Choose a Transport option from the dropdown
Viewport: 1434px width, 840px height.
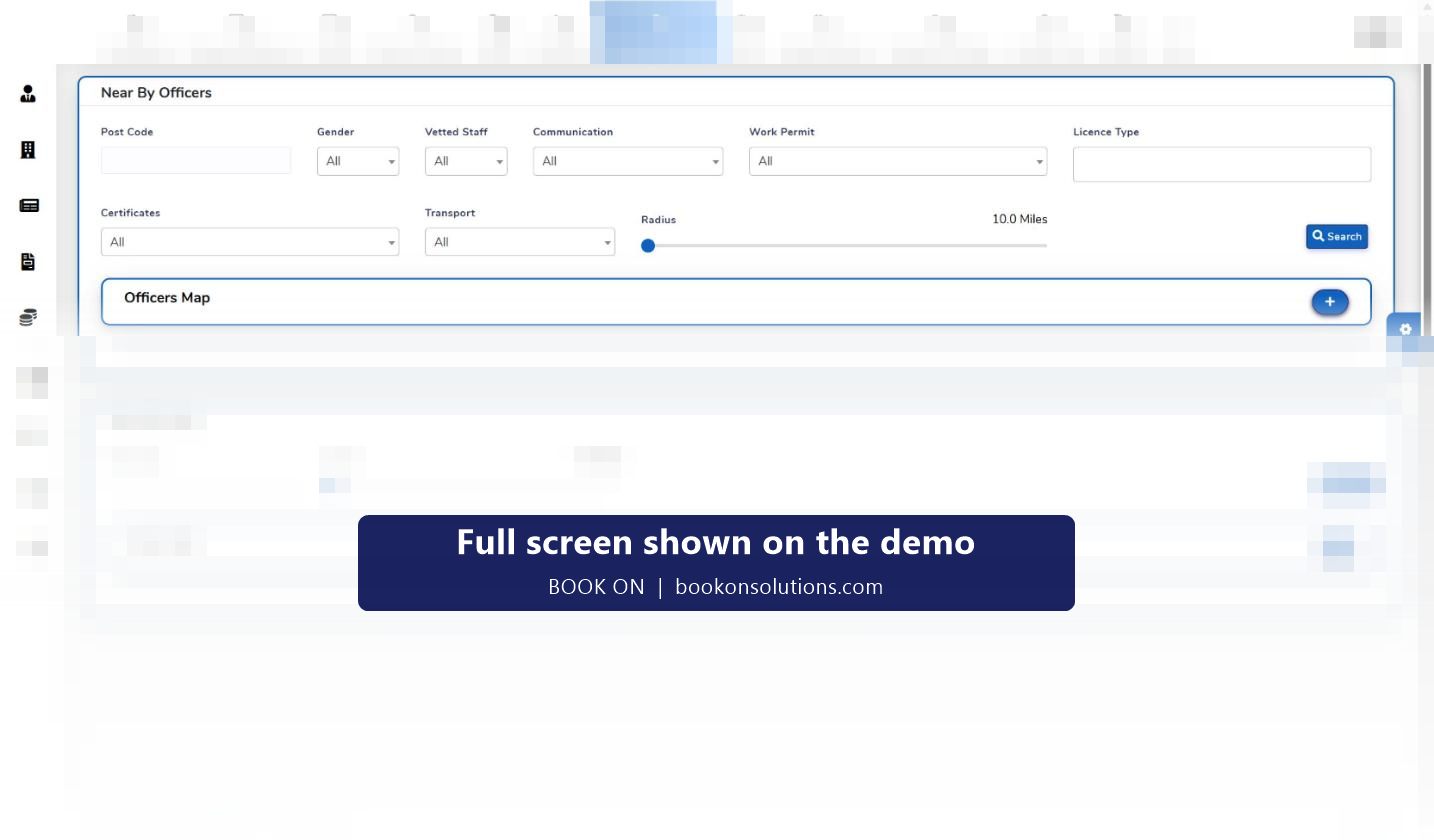pyautogui.click(x=520, y=242)
